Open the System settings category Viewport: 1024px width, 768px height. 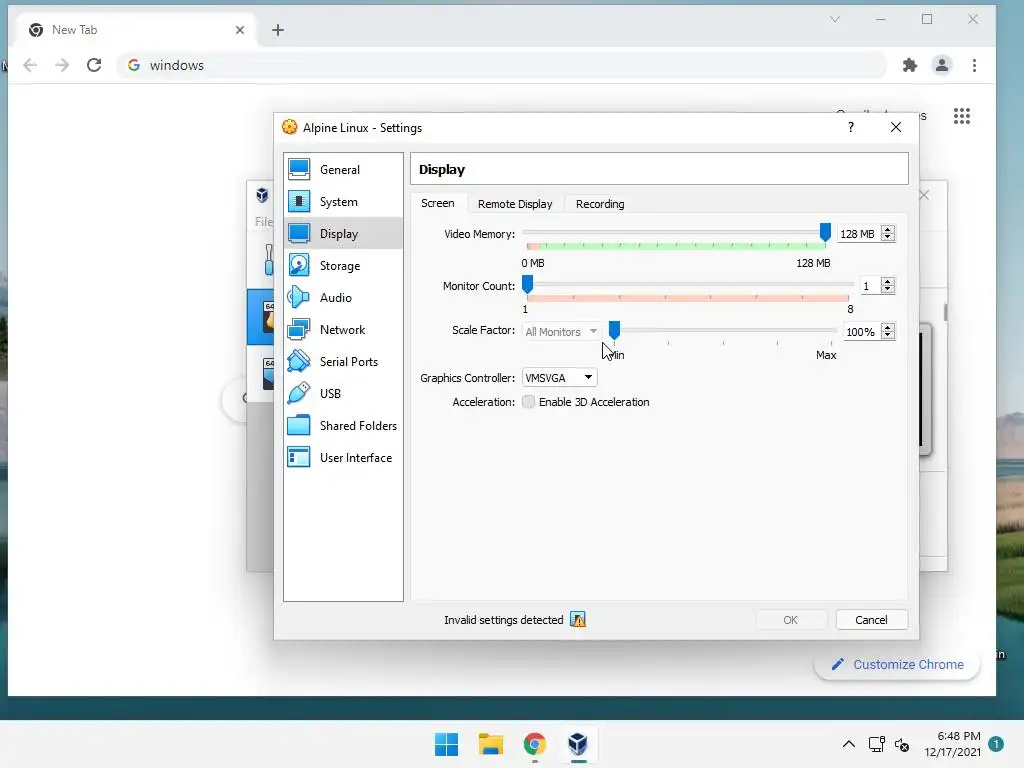tap(343, 201)
